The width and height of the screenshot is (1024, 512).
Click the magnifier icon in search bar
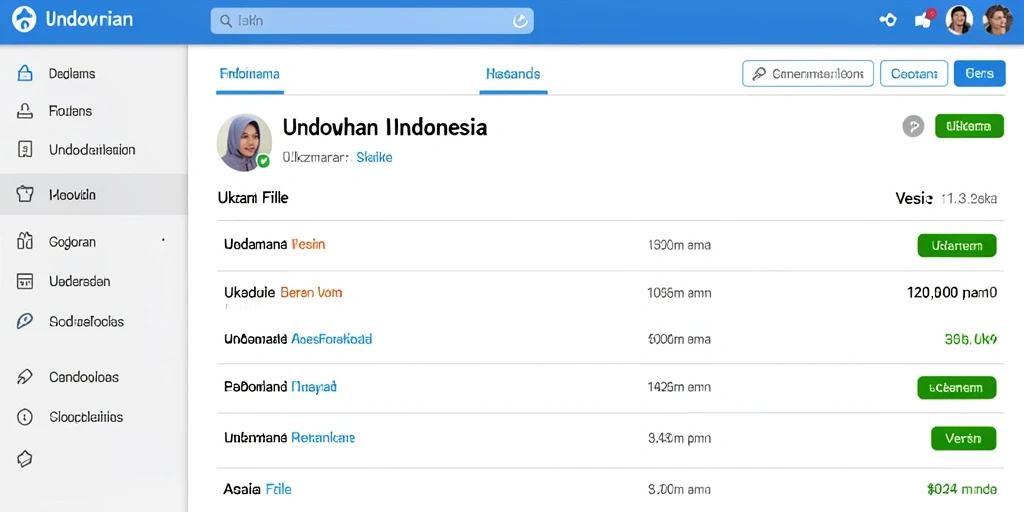coord(226,21)
